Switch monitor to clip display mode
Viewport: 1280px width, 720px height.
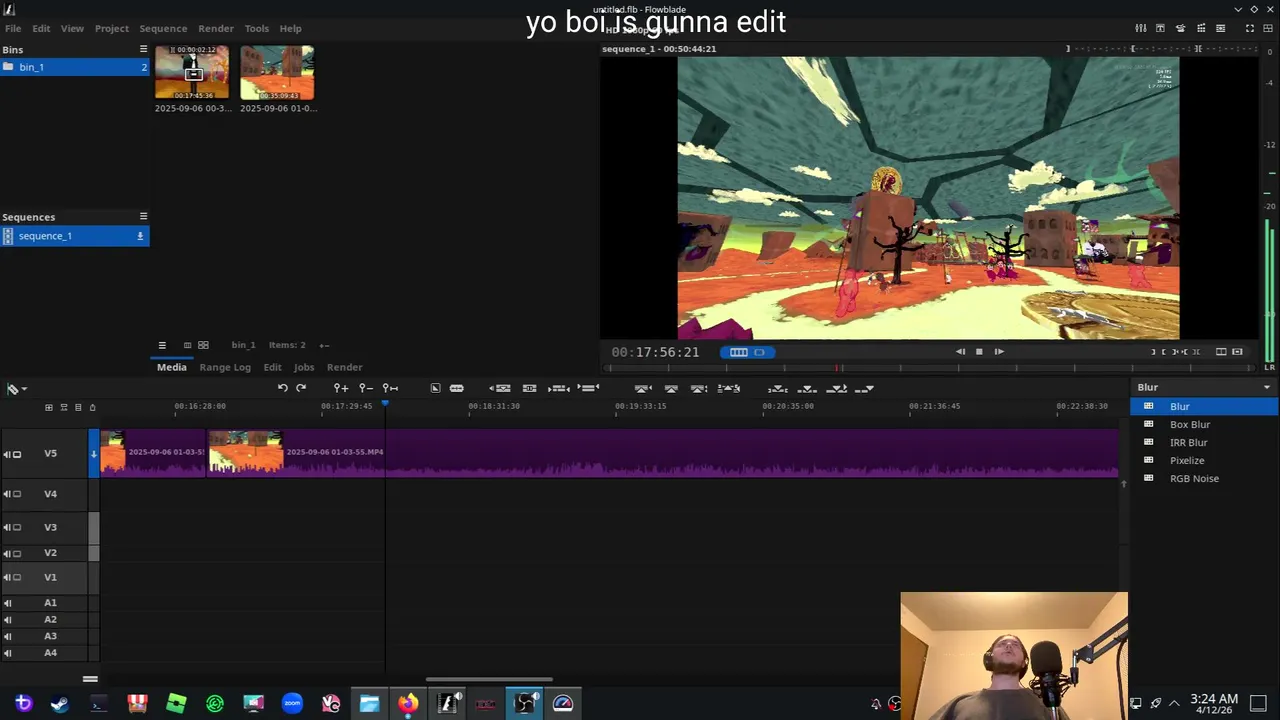coord(760,352)
